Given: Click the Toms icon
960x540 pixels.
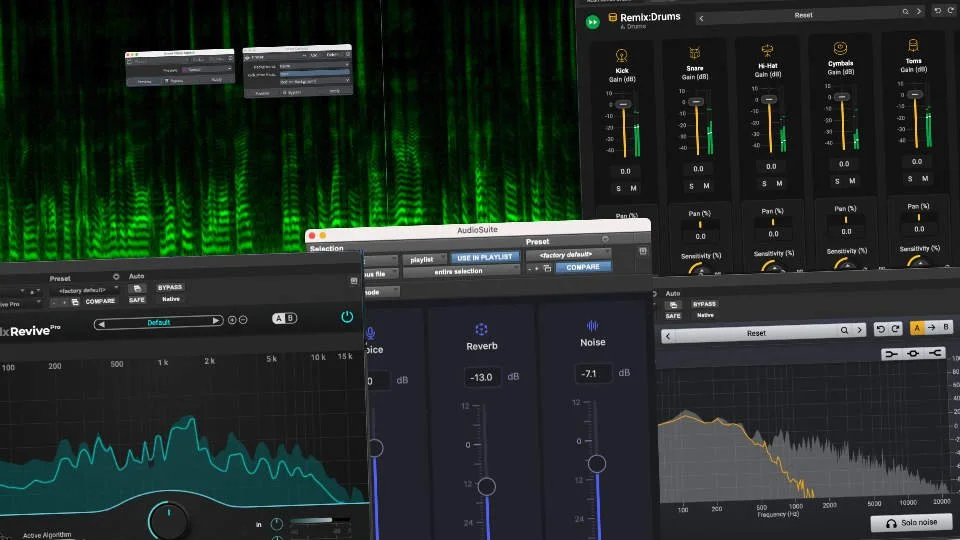Looking at the screenshot, I should 913,47.
